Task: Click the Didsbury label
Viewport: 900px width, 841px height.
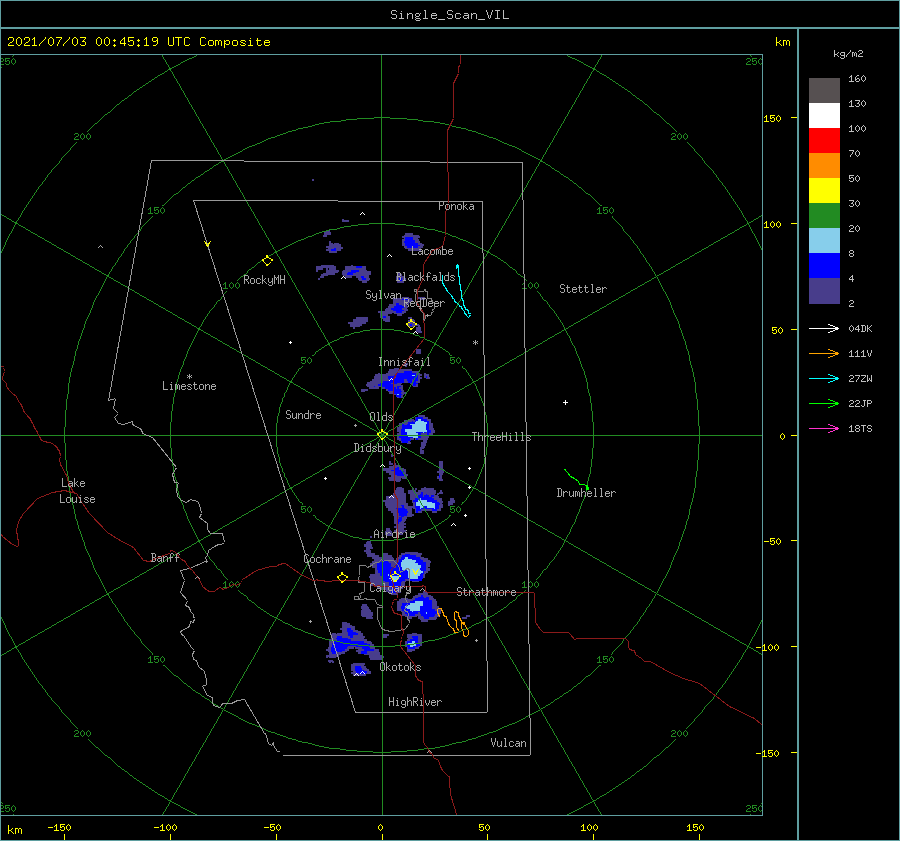Action: pyautogui.click(x=377, y=448)
